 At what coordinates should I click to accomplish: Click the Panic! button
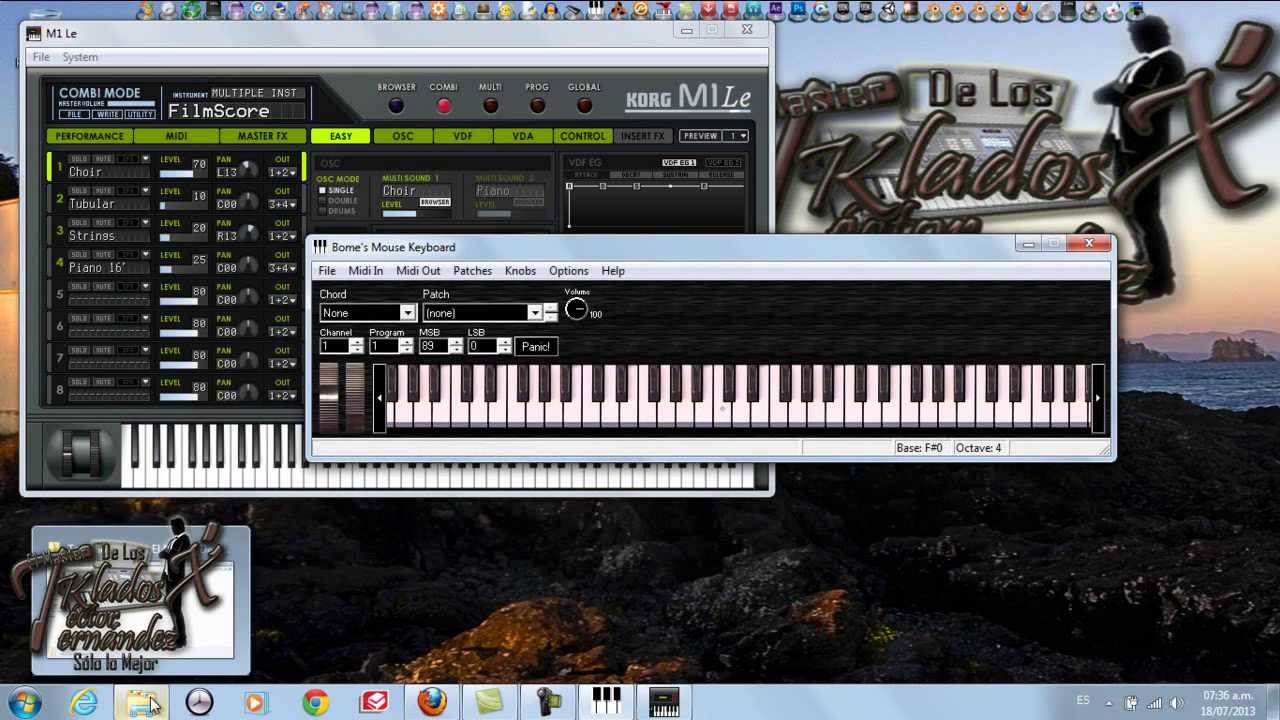click(535, 346)
